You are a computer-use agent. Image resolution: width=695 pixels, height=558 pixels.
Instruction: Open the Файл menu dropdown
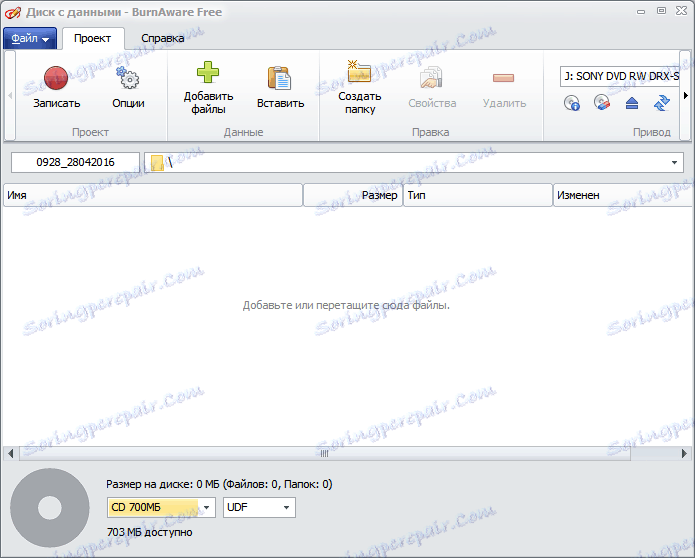30,39
